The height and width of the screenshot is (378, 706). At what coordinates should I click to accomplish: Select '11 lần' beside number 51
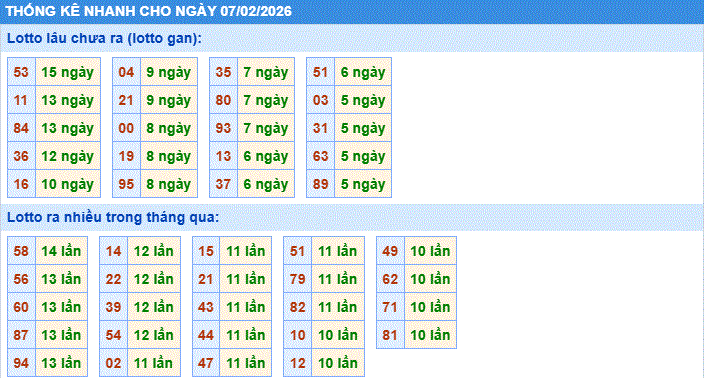(338, 251)
